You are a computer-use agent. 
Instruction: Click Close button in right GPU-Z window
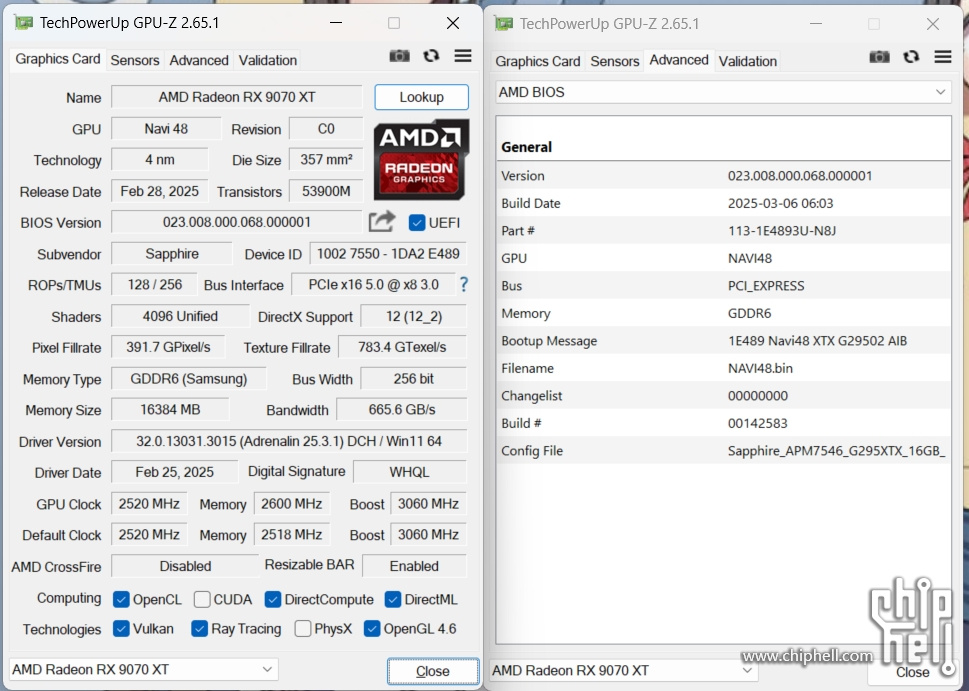pyautogui.click(x=912, y=672)
